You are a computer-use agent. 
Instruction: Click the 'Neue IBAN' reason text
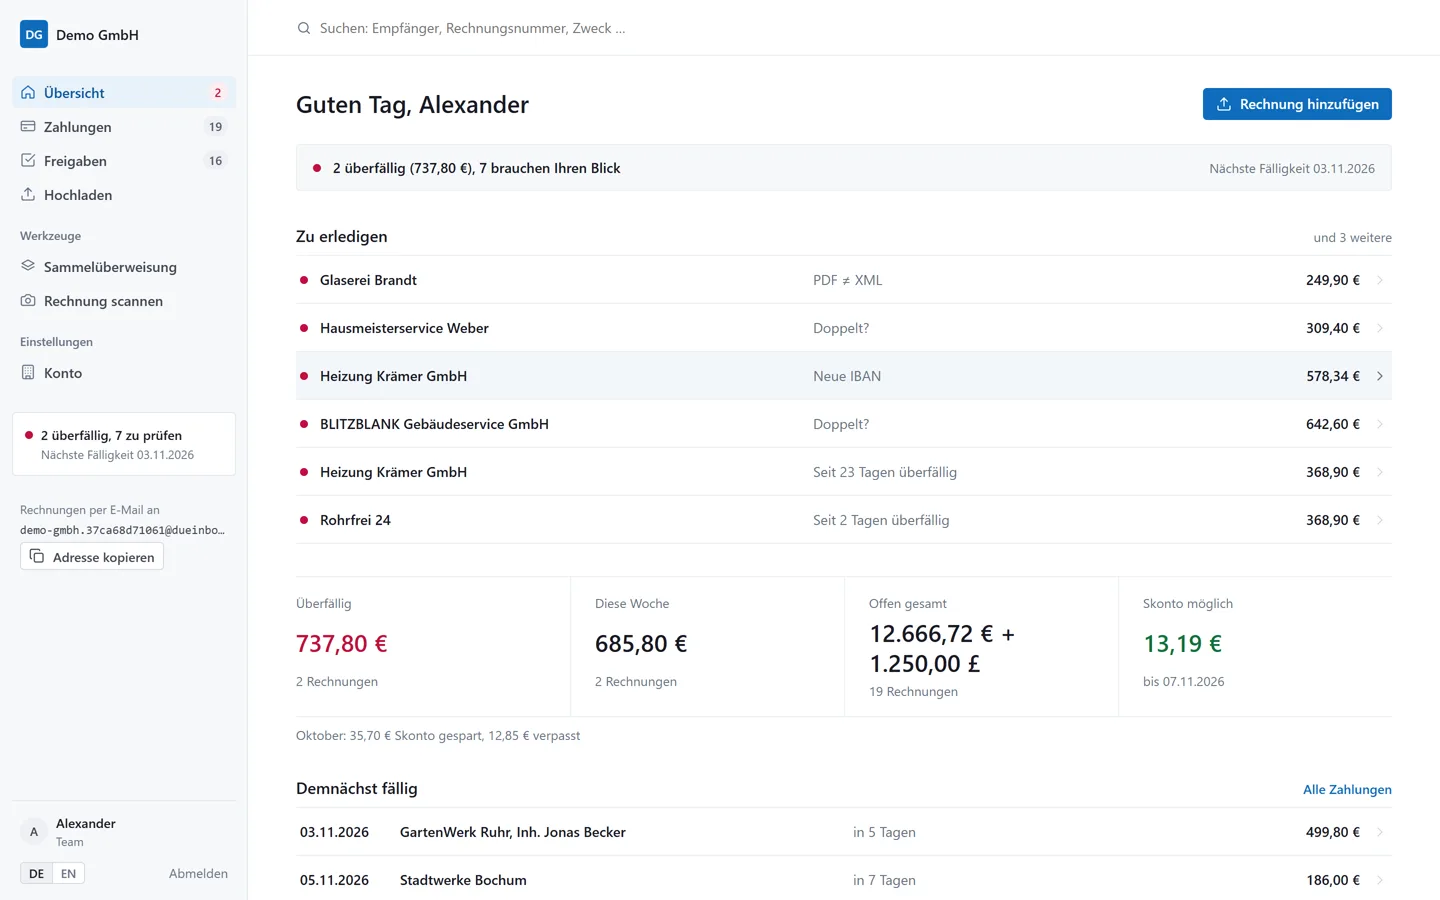tap(847, 376)
